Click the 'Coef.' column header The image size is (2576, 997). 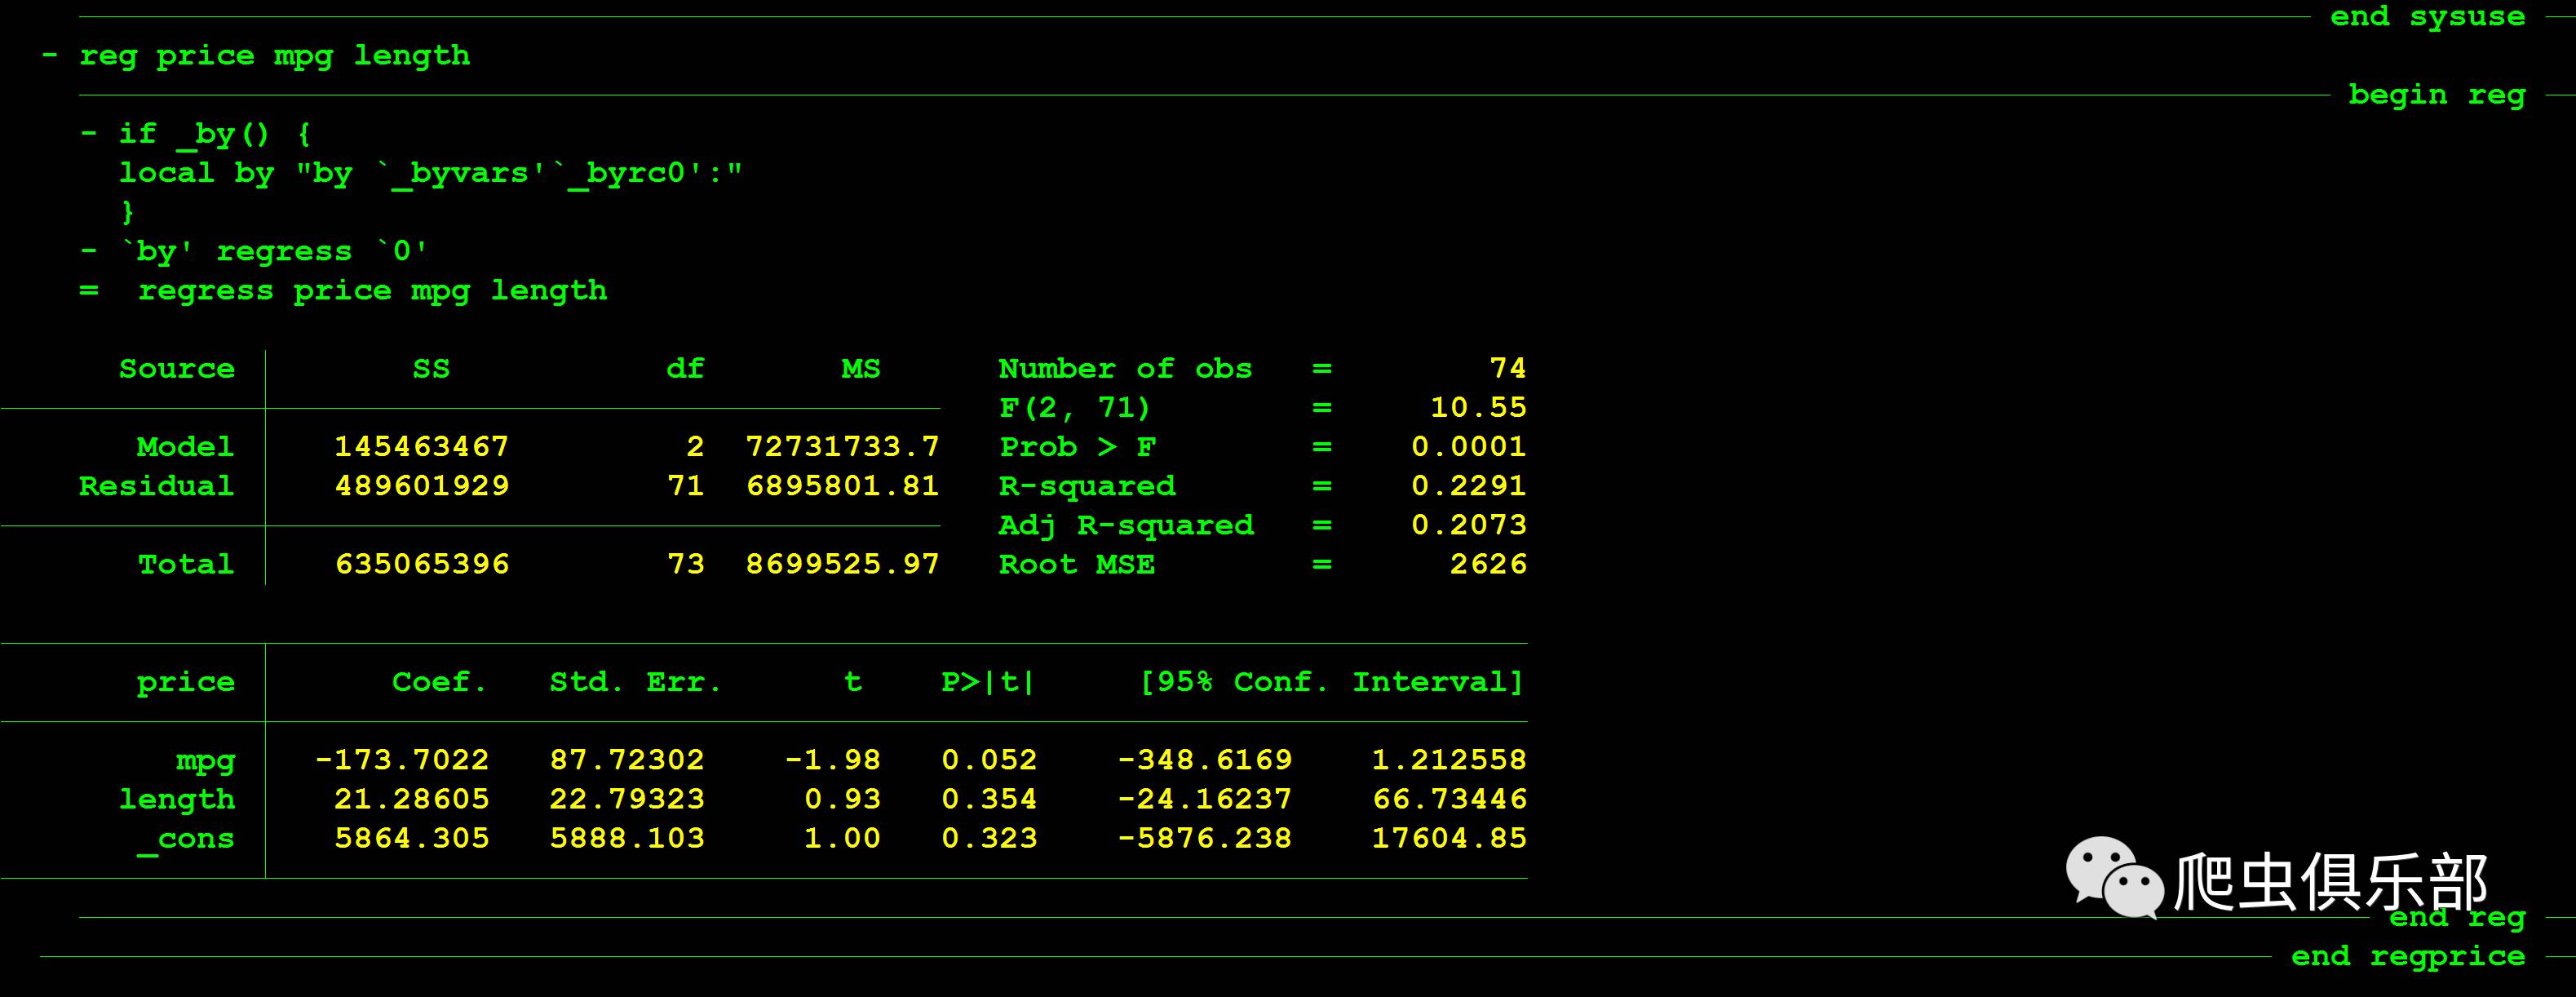point(439,682)
